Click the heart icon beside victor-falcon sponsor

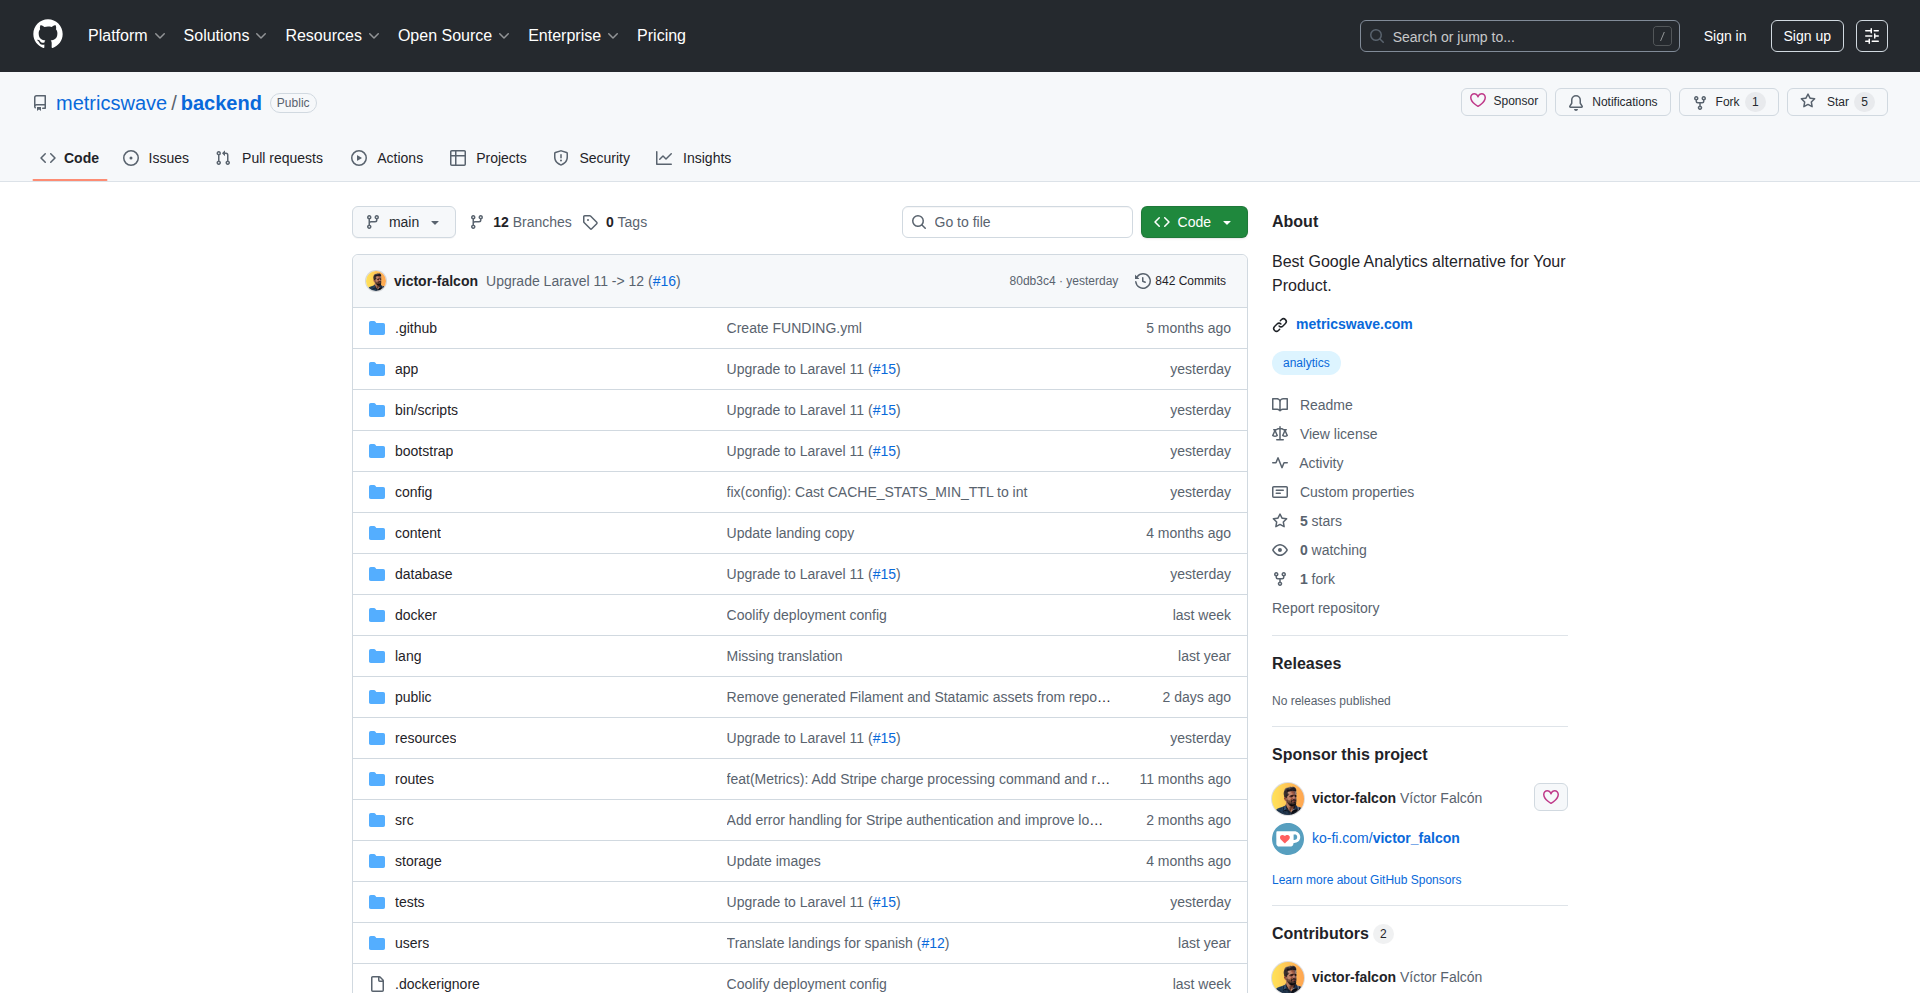(1550, 797)
